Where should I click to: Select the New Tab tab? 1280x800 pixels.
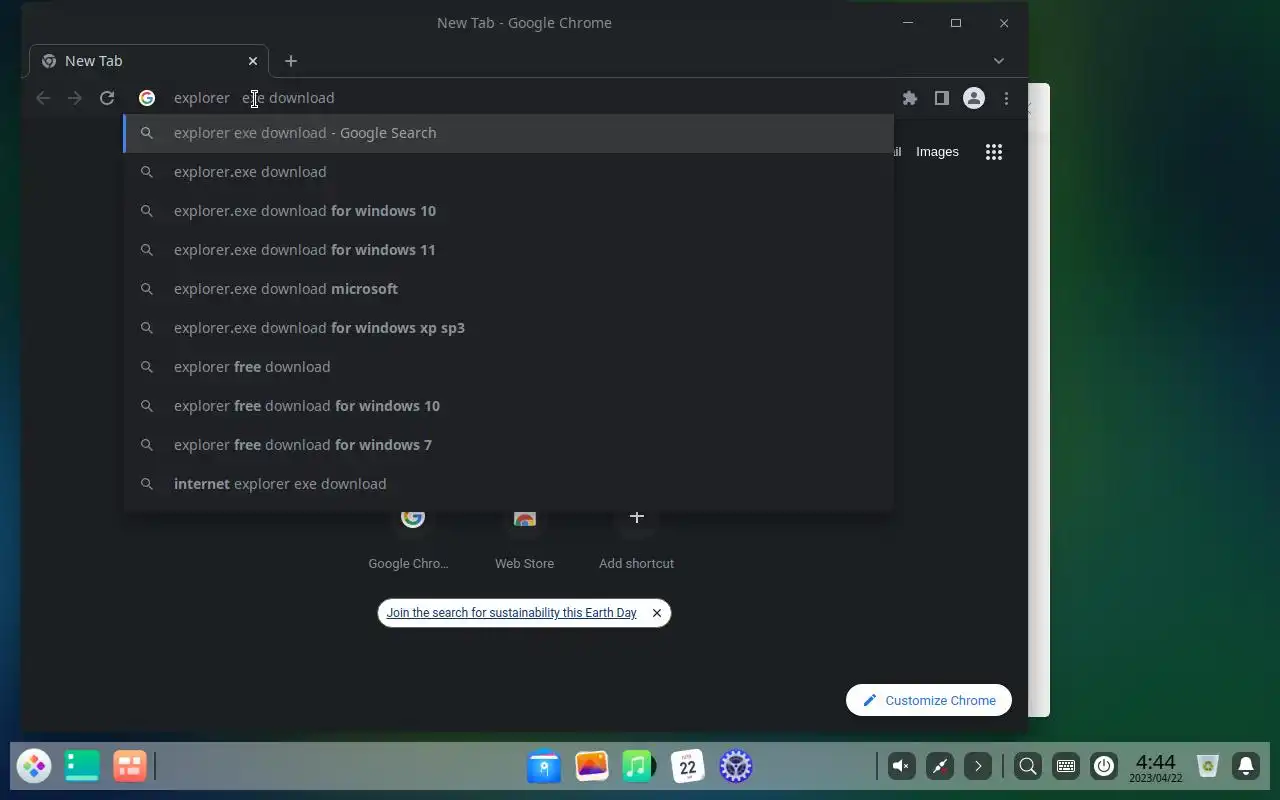148,61
